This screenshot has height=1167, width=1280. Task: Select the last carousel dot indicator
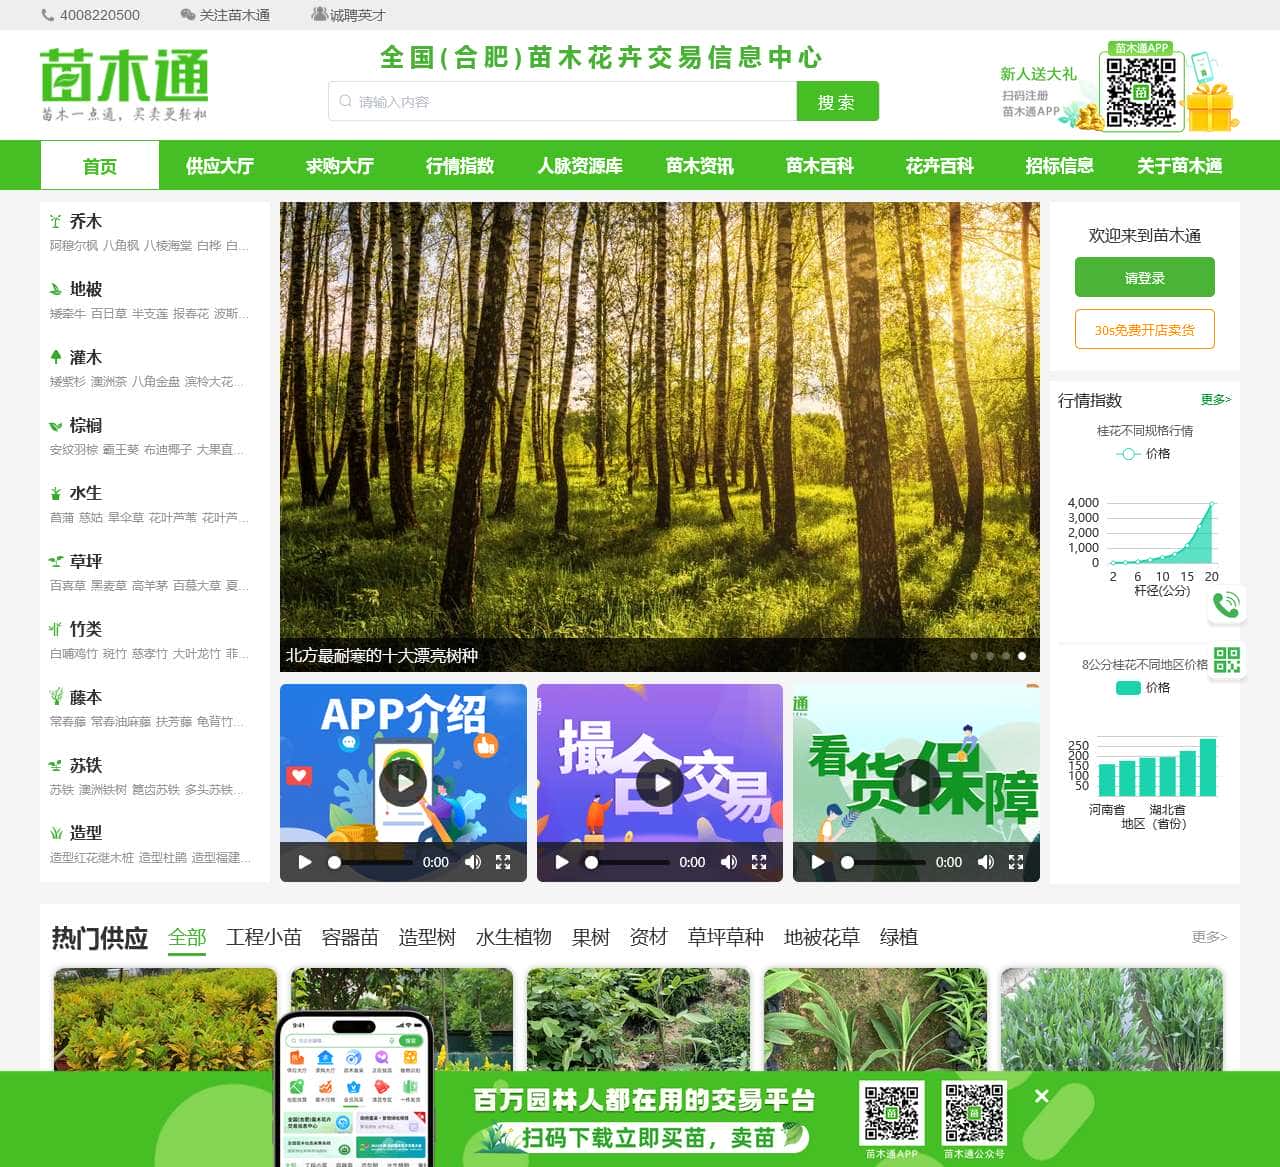(1021, 656)
